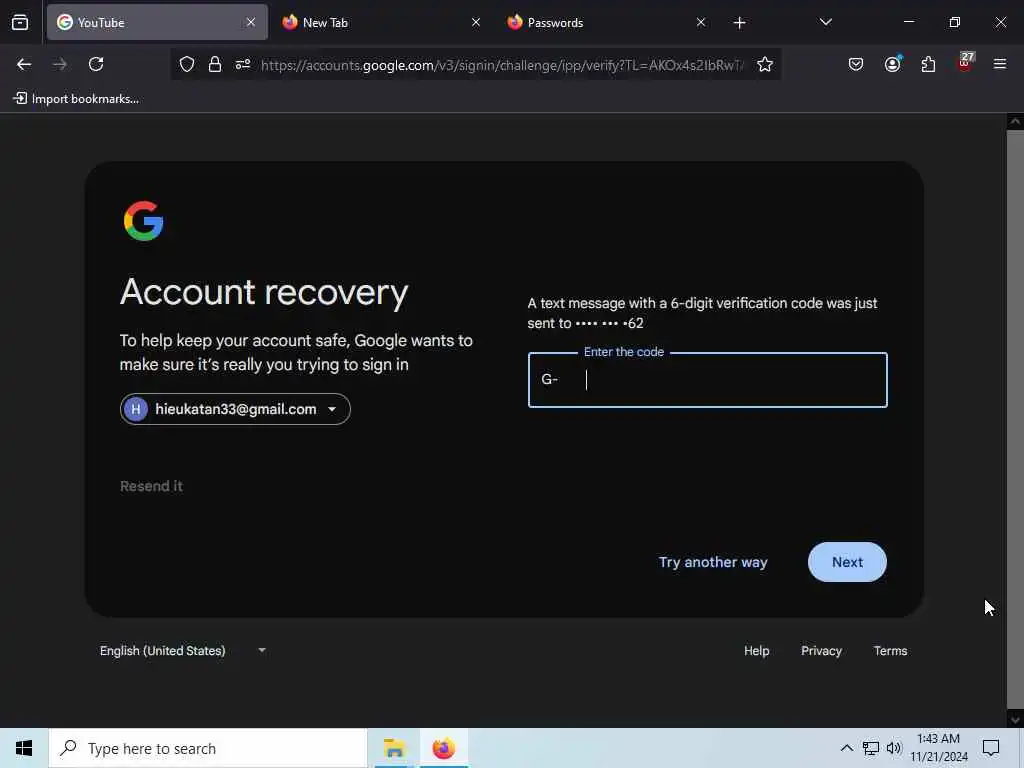The image size is (1024, 768).
Task: Open site permissions icon in address bar
Action: (243, 64)
